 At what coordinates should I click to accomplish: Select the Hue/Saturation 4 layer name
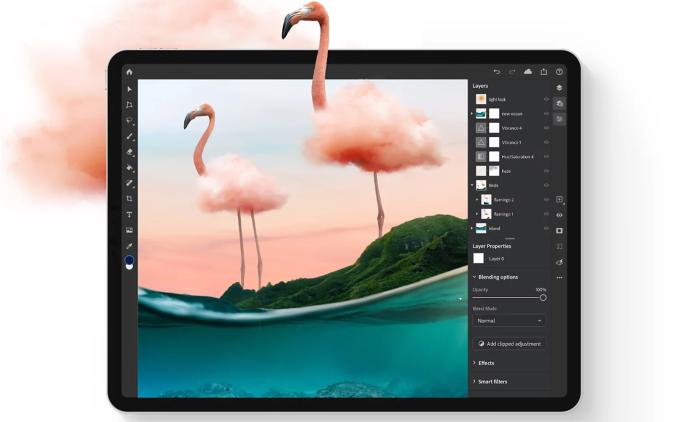pos(517,157)
